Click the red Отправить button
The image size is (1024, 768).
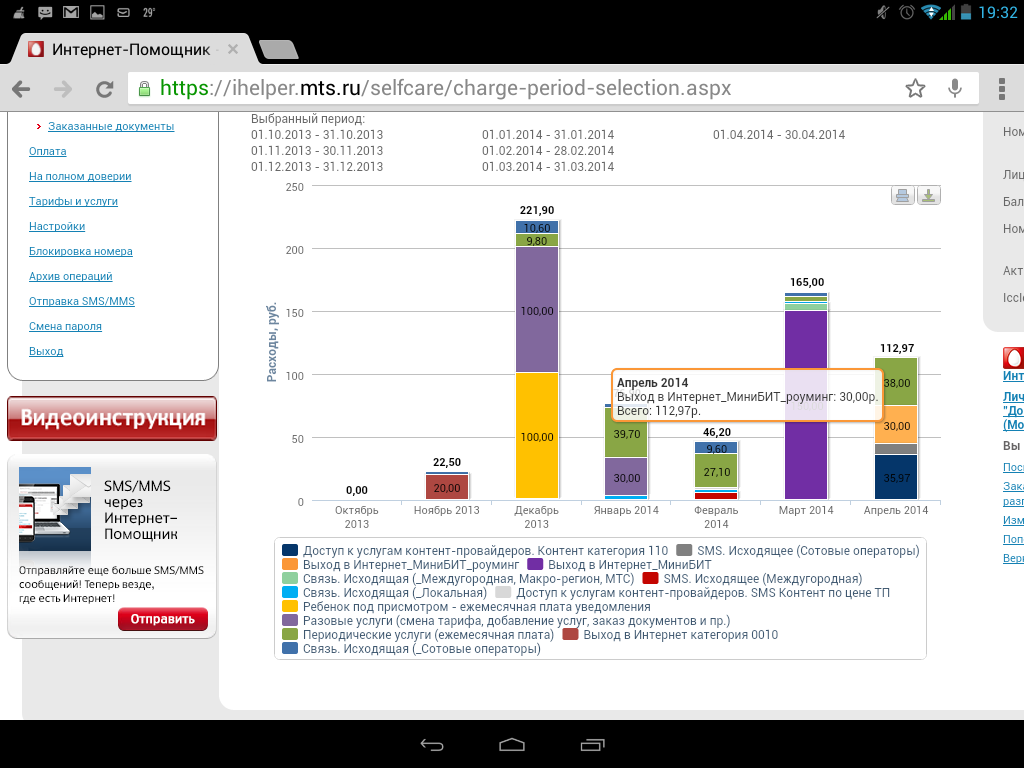coord(163,619)
